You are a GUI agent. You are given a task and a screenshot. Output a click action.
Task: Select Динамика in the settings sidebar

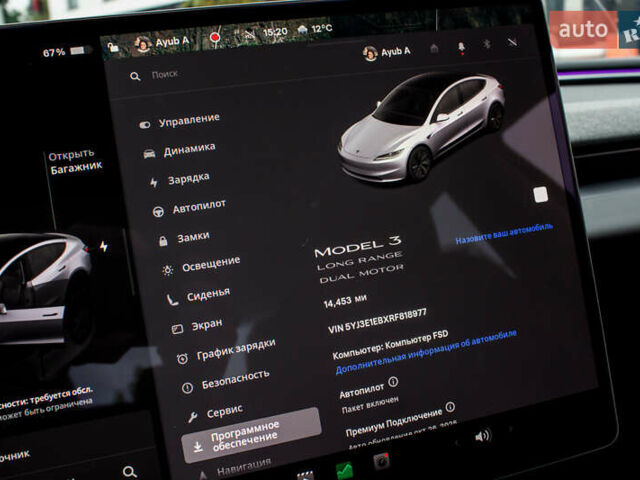[x=188, y=149]
